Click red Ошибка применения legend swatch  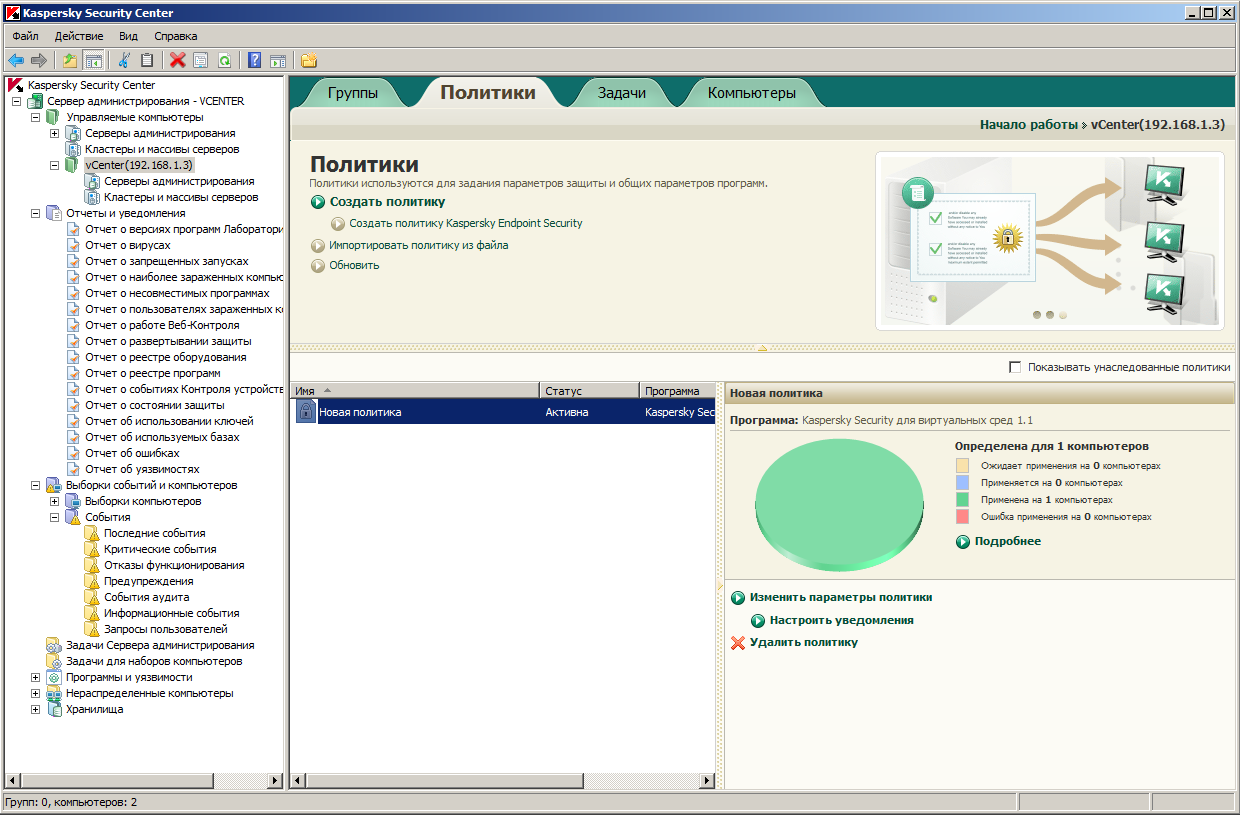963,517
